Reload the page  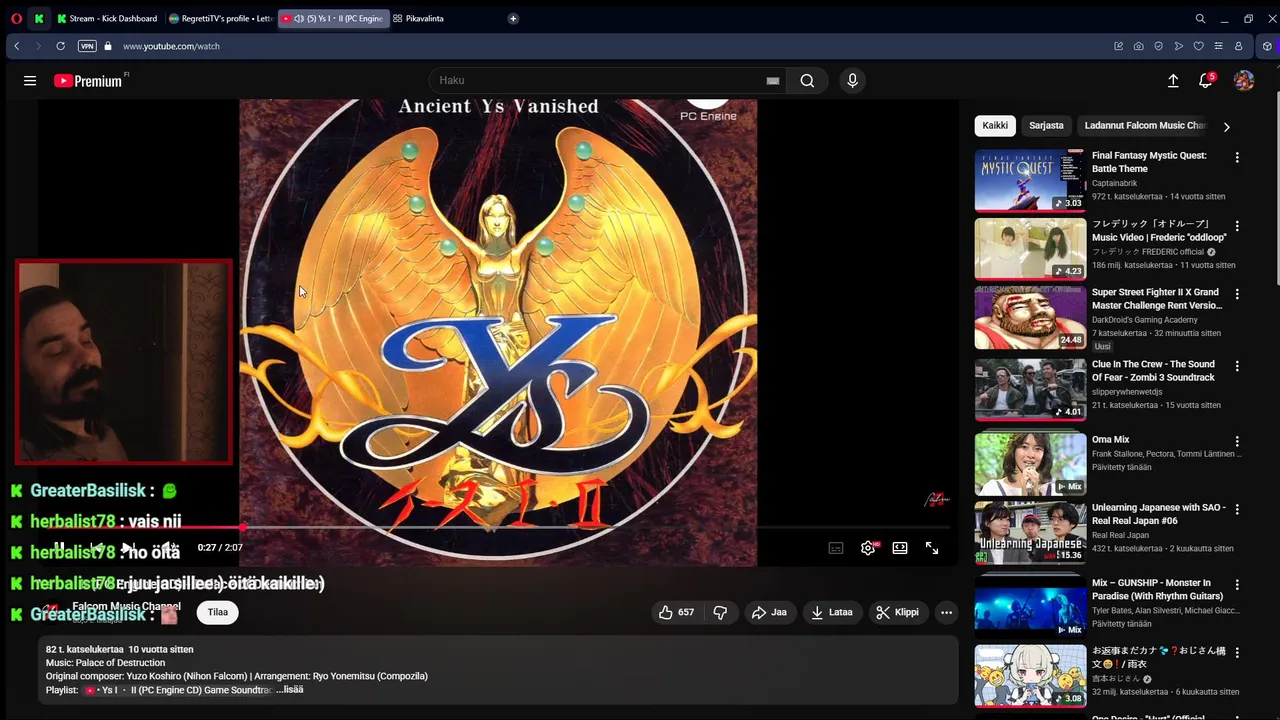coord(60,46)
